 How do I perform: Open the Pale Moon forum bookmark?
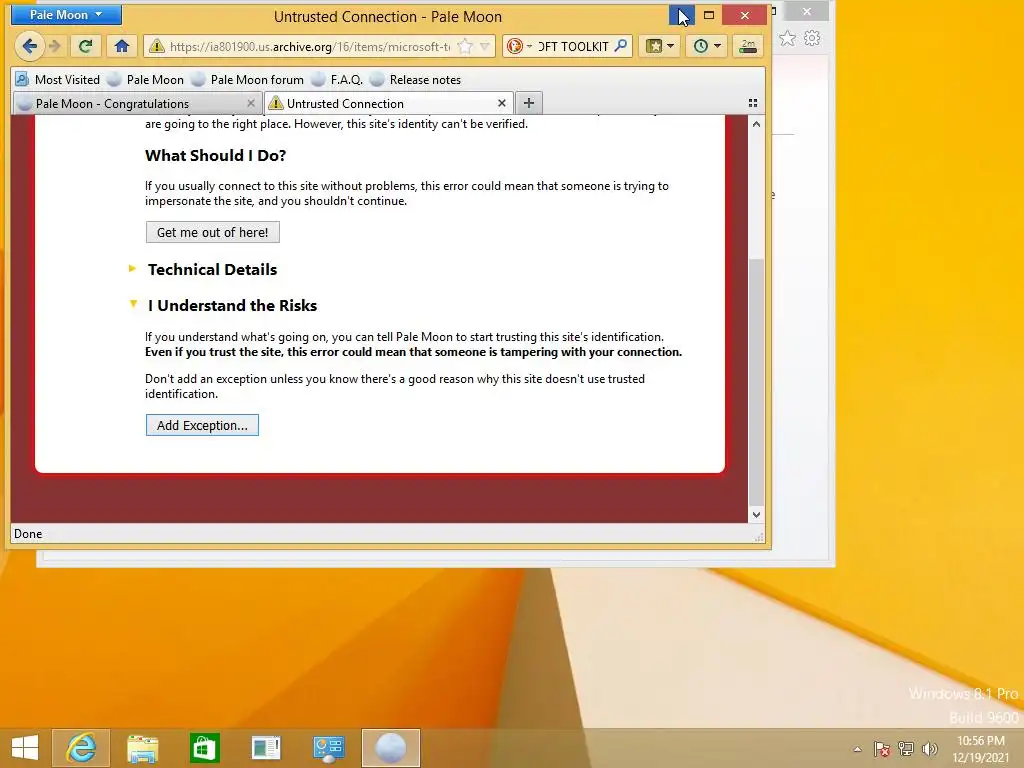coord(248,80)
